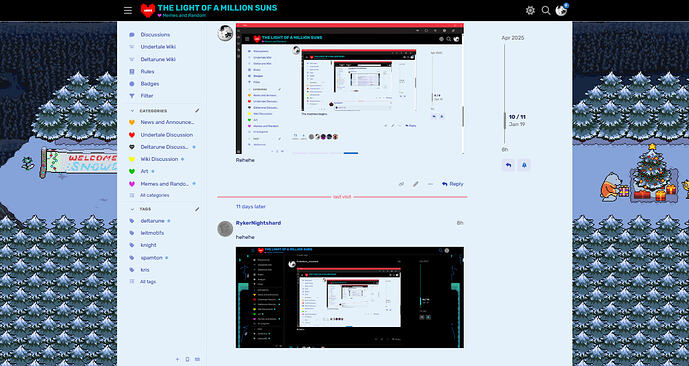
Task: Click the Badges circle icon
Action: tap(132, 83)
